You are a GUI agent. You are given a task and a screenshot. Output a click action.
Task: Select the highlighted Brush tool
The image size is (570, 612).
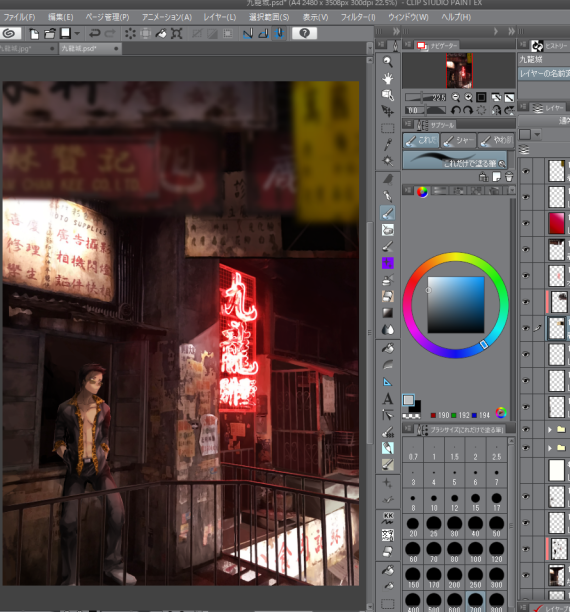[x=387, y=213]
